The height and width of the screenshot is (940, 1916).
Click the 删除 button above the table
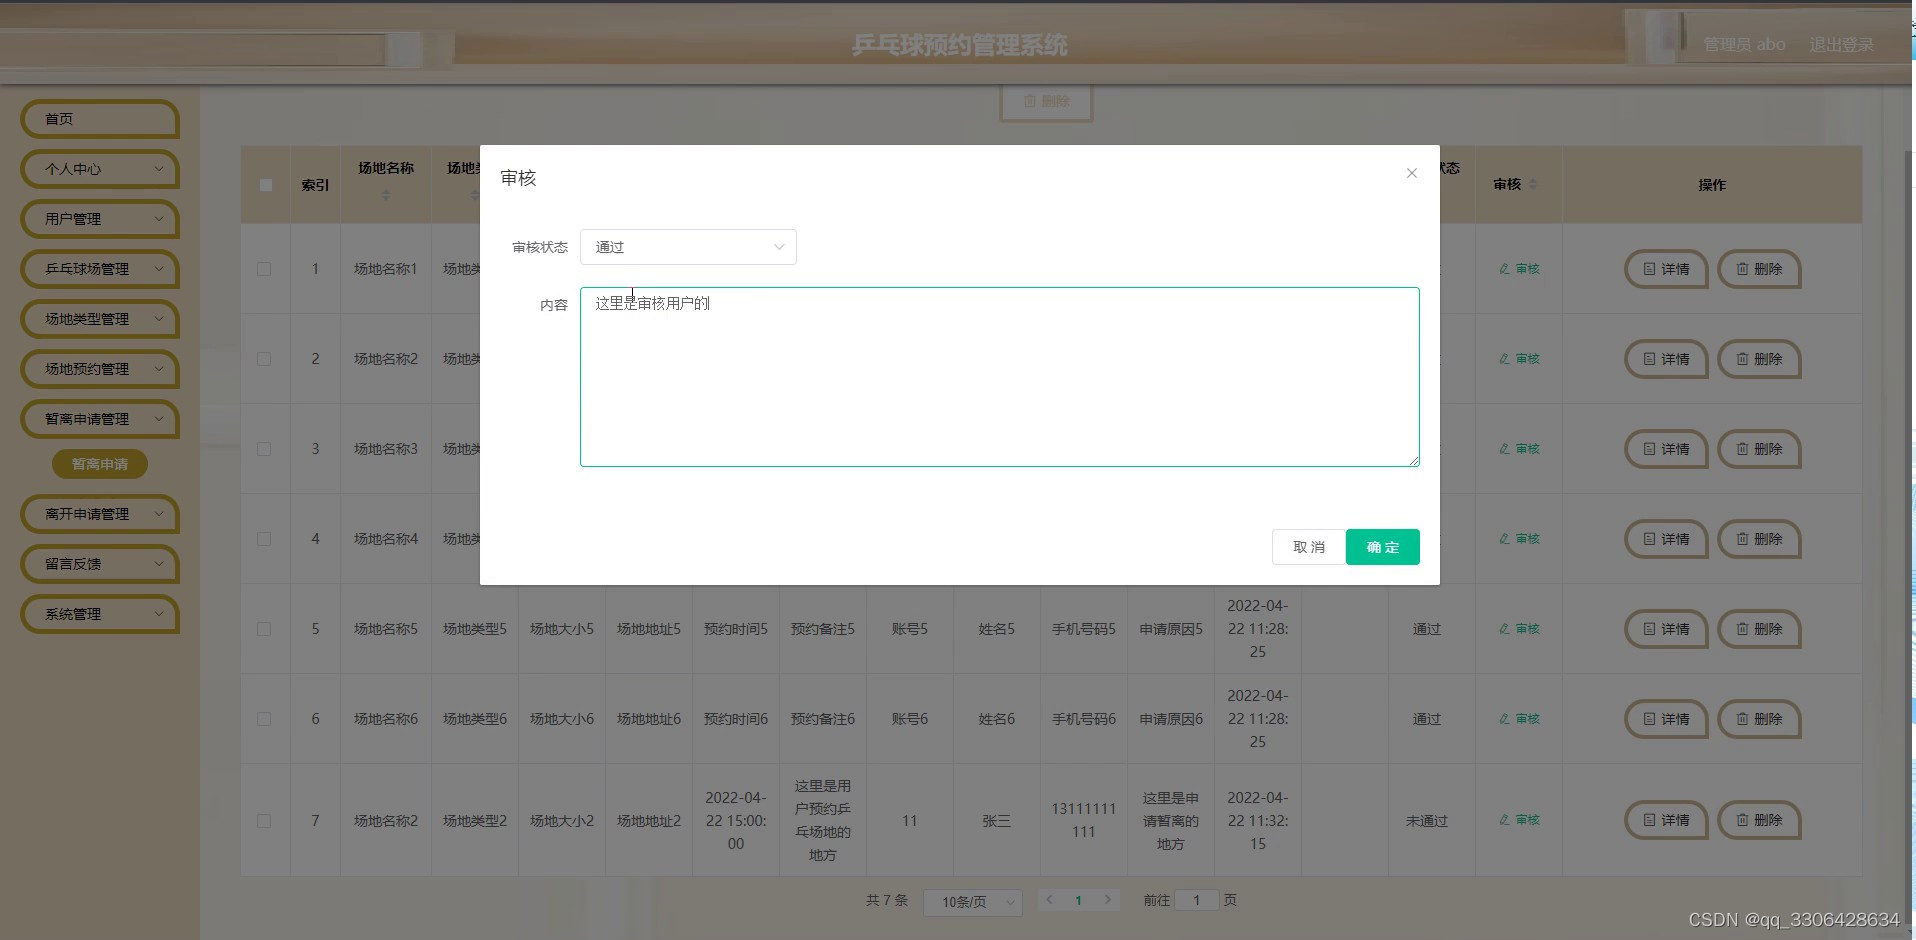pos(1046,101)
